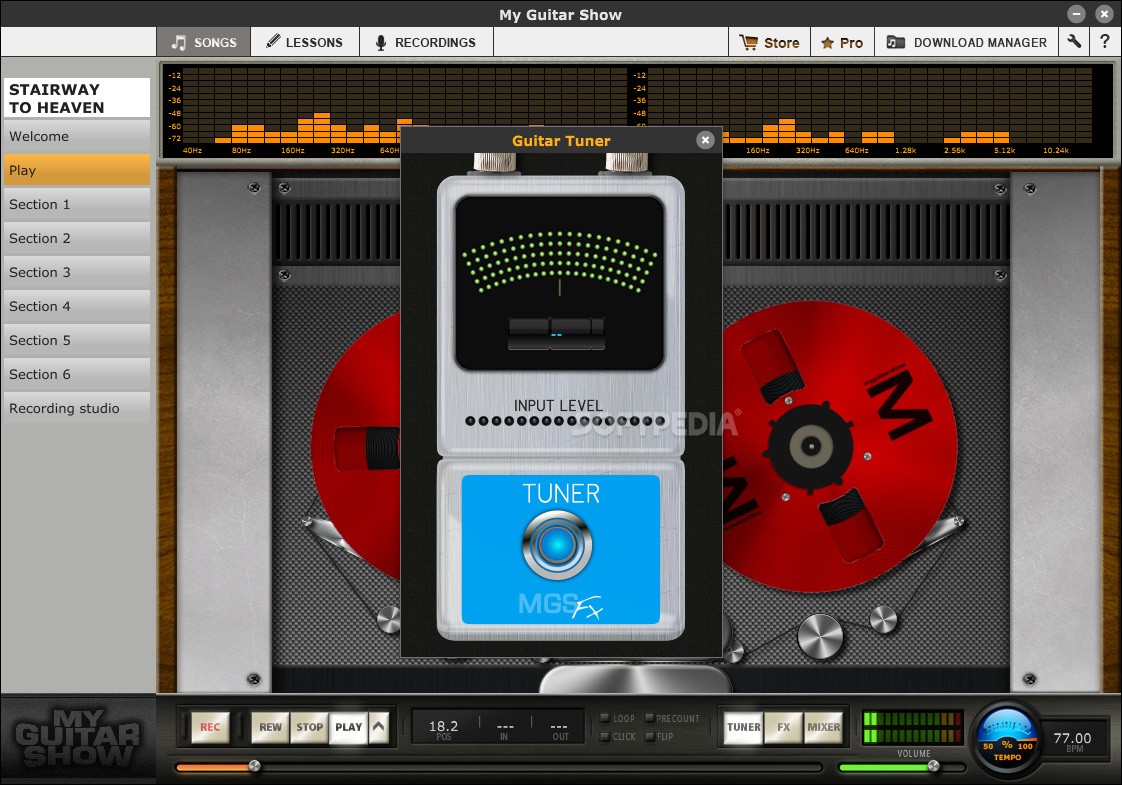
Task: Open Section 6 of the song
Action: [x=77, y=374]
